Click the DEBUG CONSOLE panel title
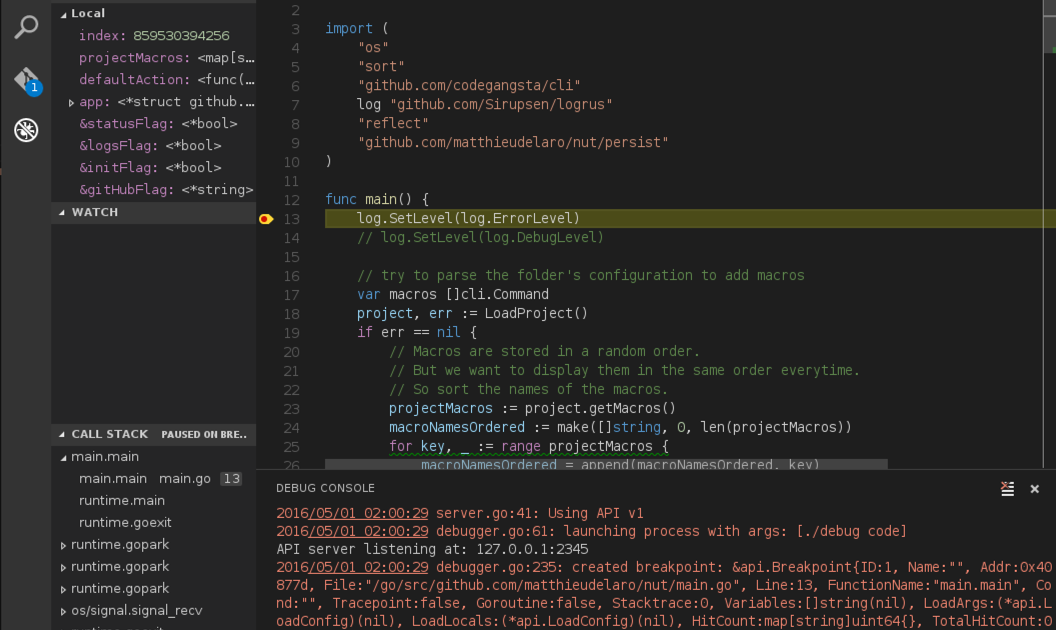The width and height of the screenshot is (1056, 630). pyautogui.click(x=325, y=488)
